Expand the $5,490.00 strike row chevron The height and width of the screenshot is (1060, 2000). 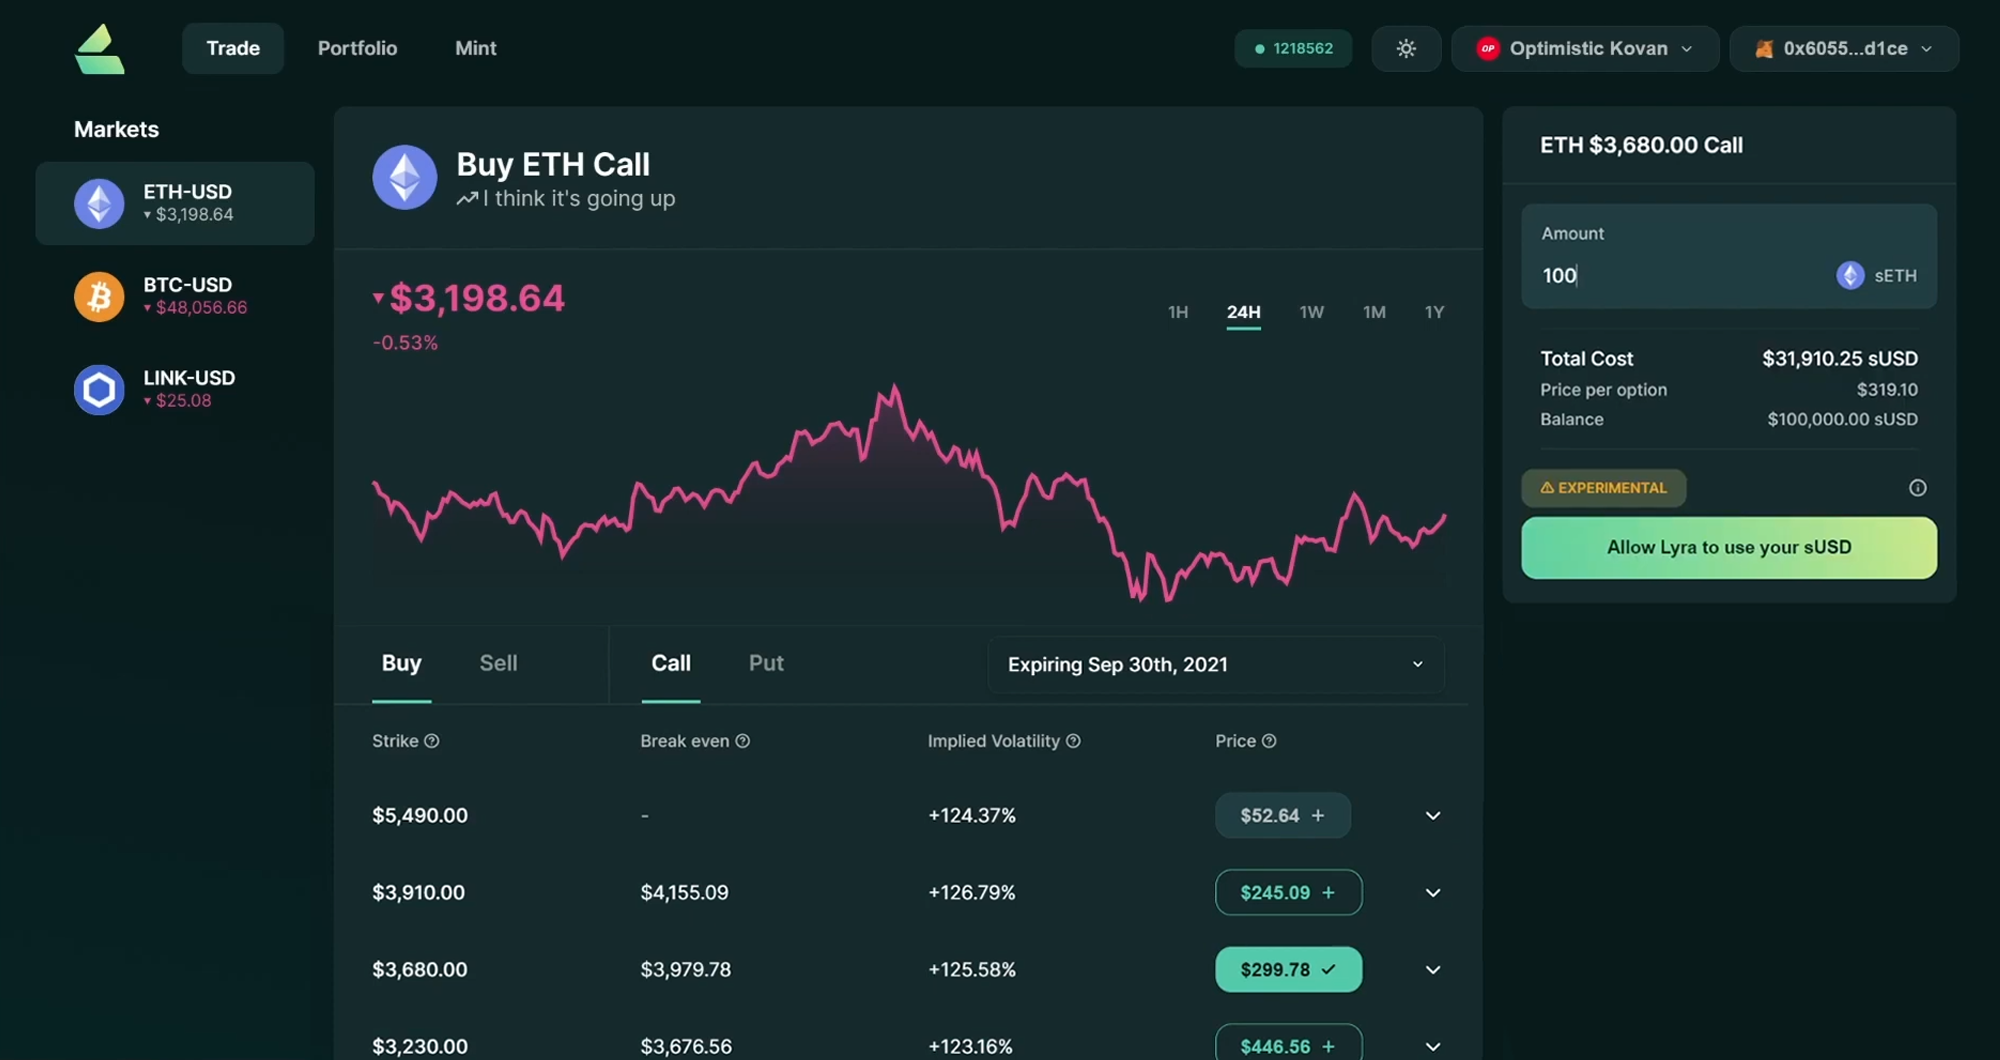pyautogui.click(x=1432, y=815)
